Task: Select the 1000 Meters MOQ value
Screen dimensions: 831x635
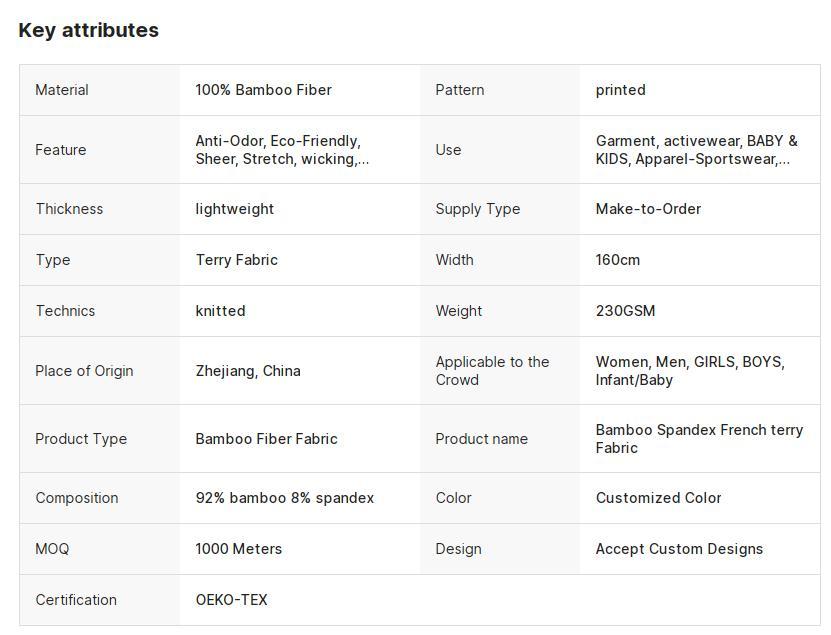Action: point(238,549)
